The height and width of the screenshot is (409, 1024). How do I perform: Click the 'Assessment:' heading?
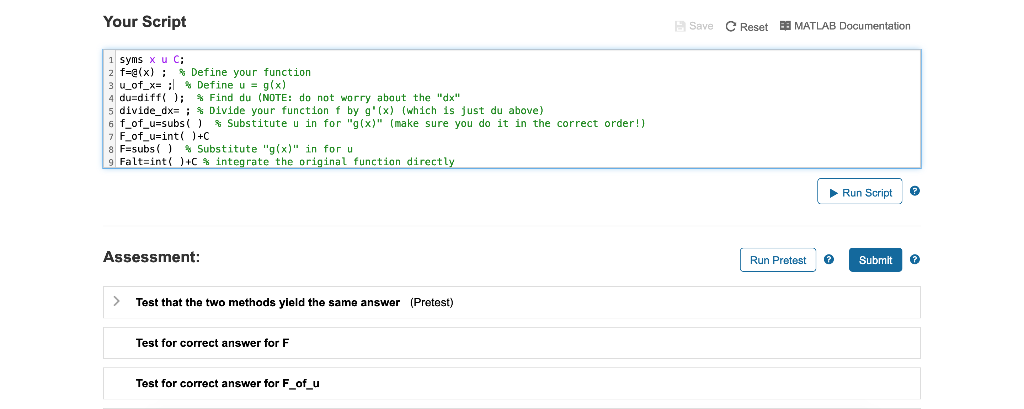[152, 257]
